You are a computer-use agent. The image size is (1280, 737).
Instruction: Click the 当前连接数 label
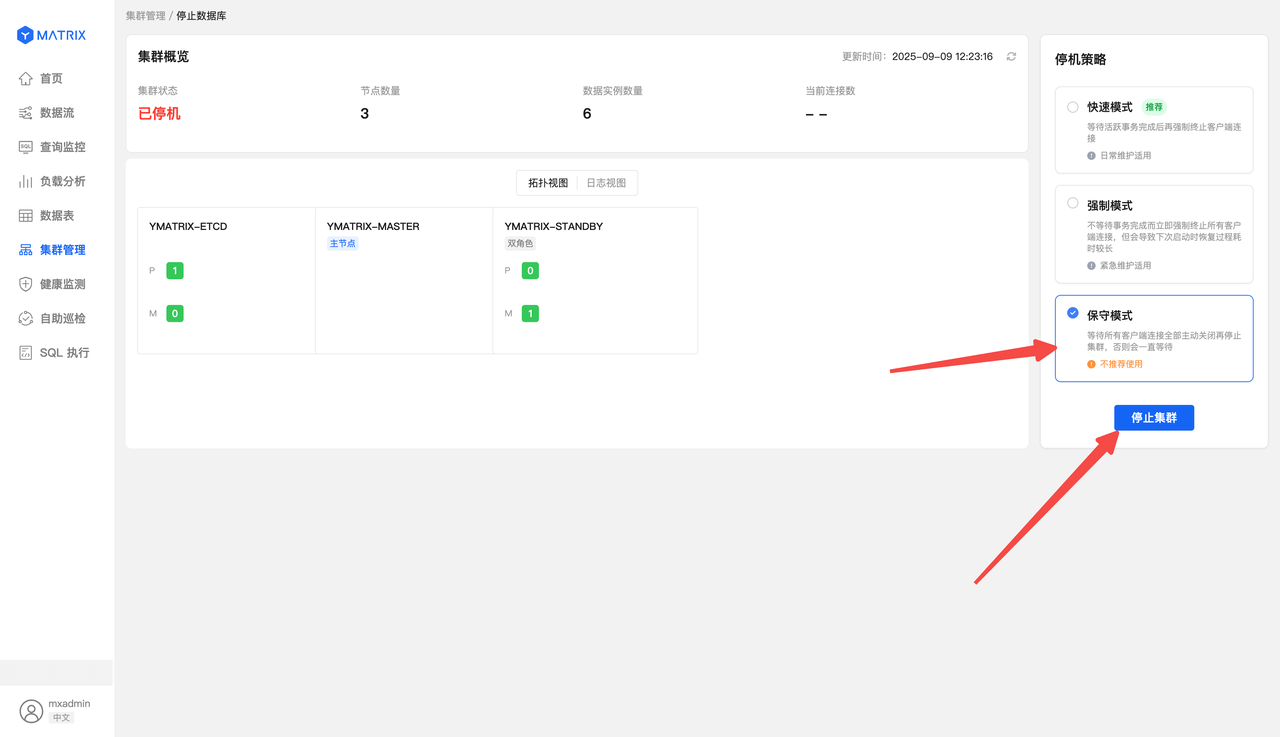click(830, 91)
